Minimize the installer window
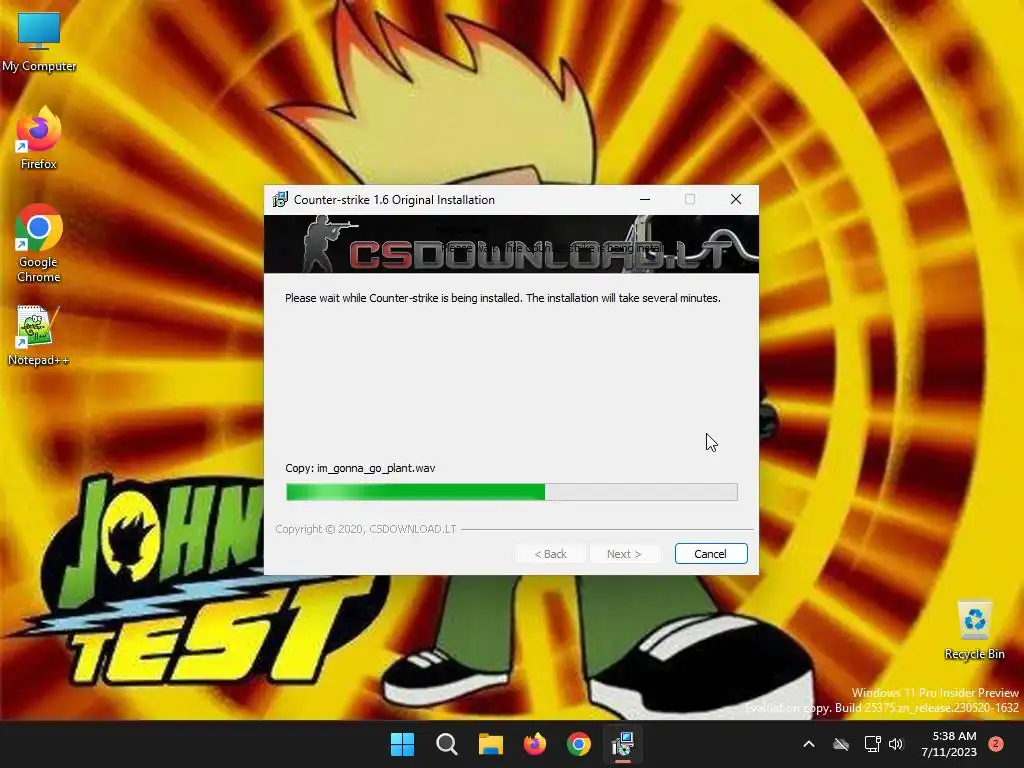Viewport: 1024px width, 768px height. point(645,199)
